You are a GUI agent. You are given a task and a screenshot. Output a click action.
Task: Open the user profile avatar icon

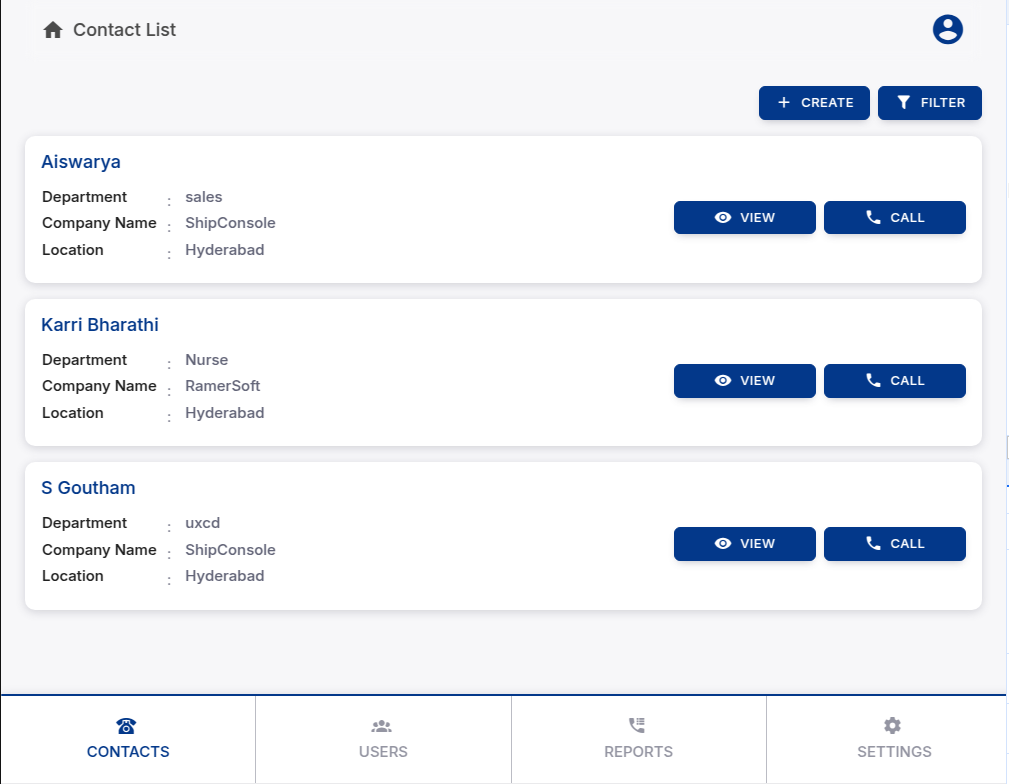pyautogui.click(x=947, y=30)
